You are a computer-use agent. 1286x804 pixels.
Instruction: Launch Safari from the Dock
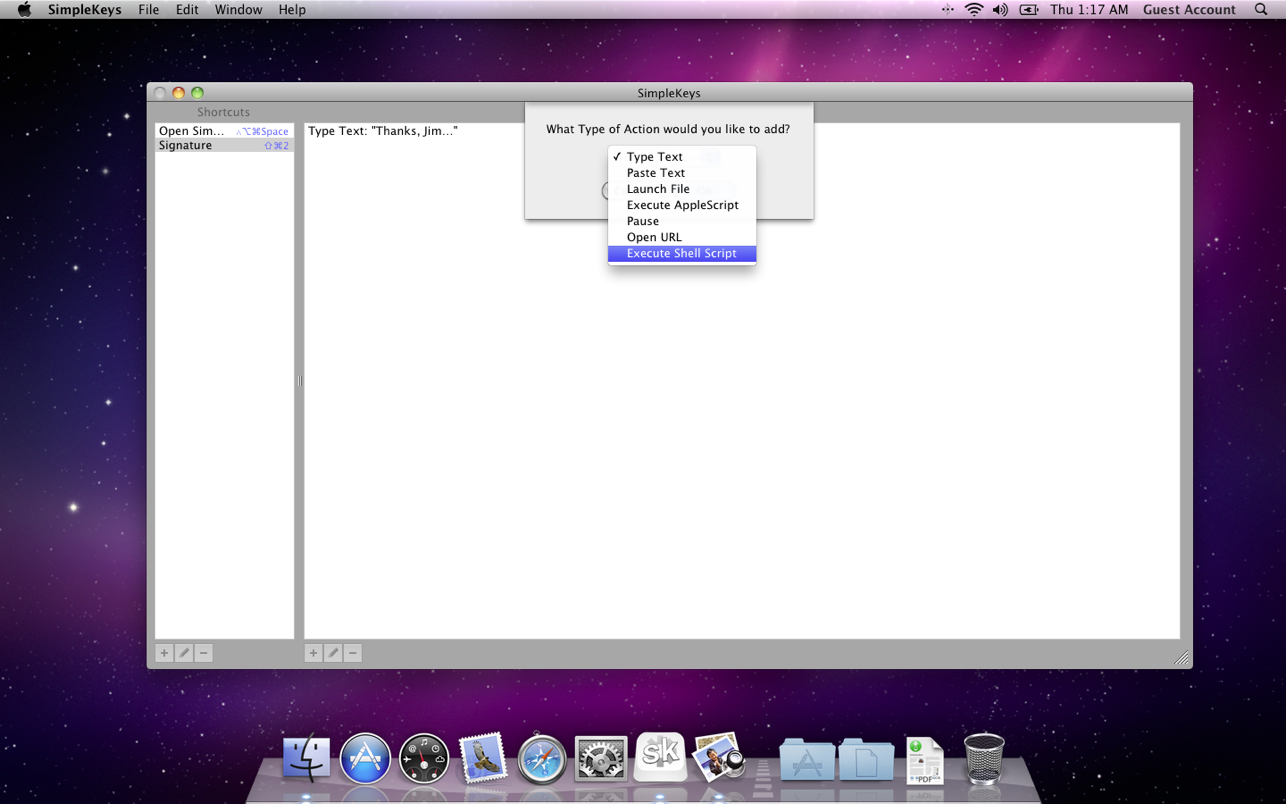542,759
